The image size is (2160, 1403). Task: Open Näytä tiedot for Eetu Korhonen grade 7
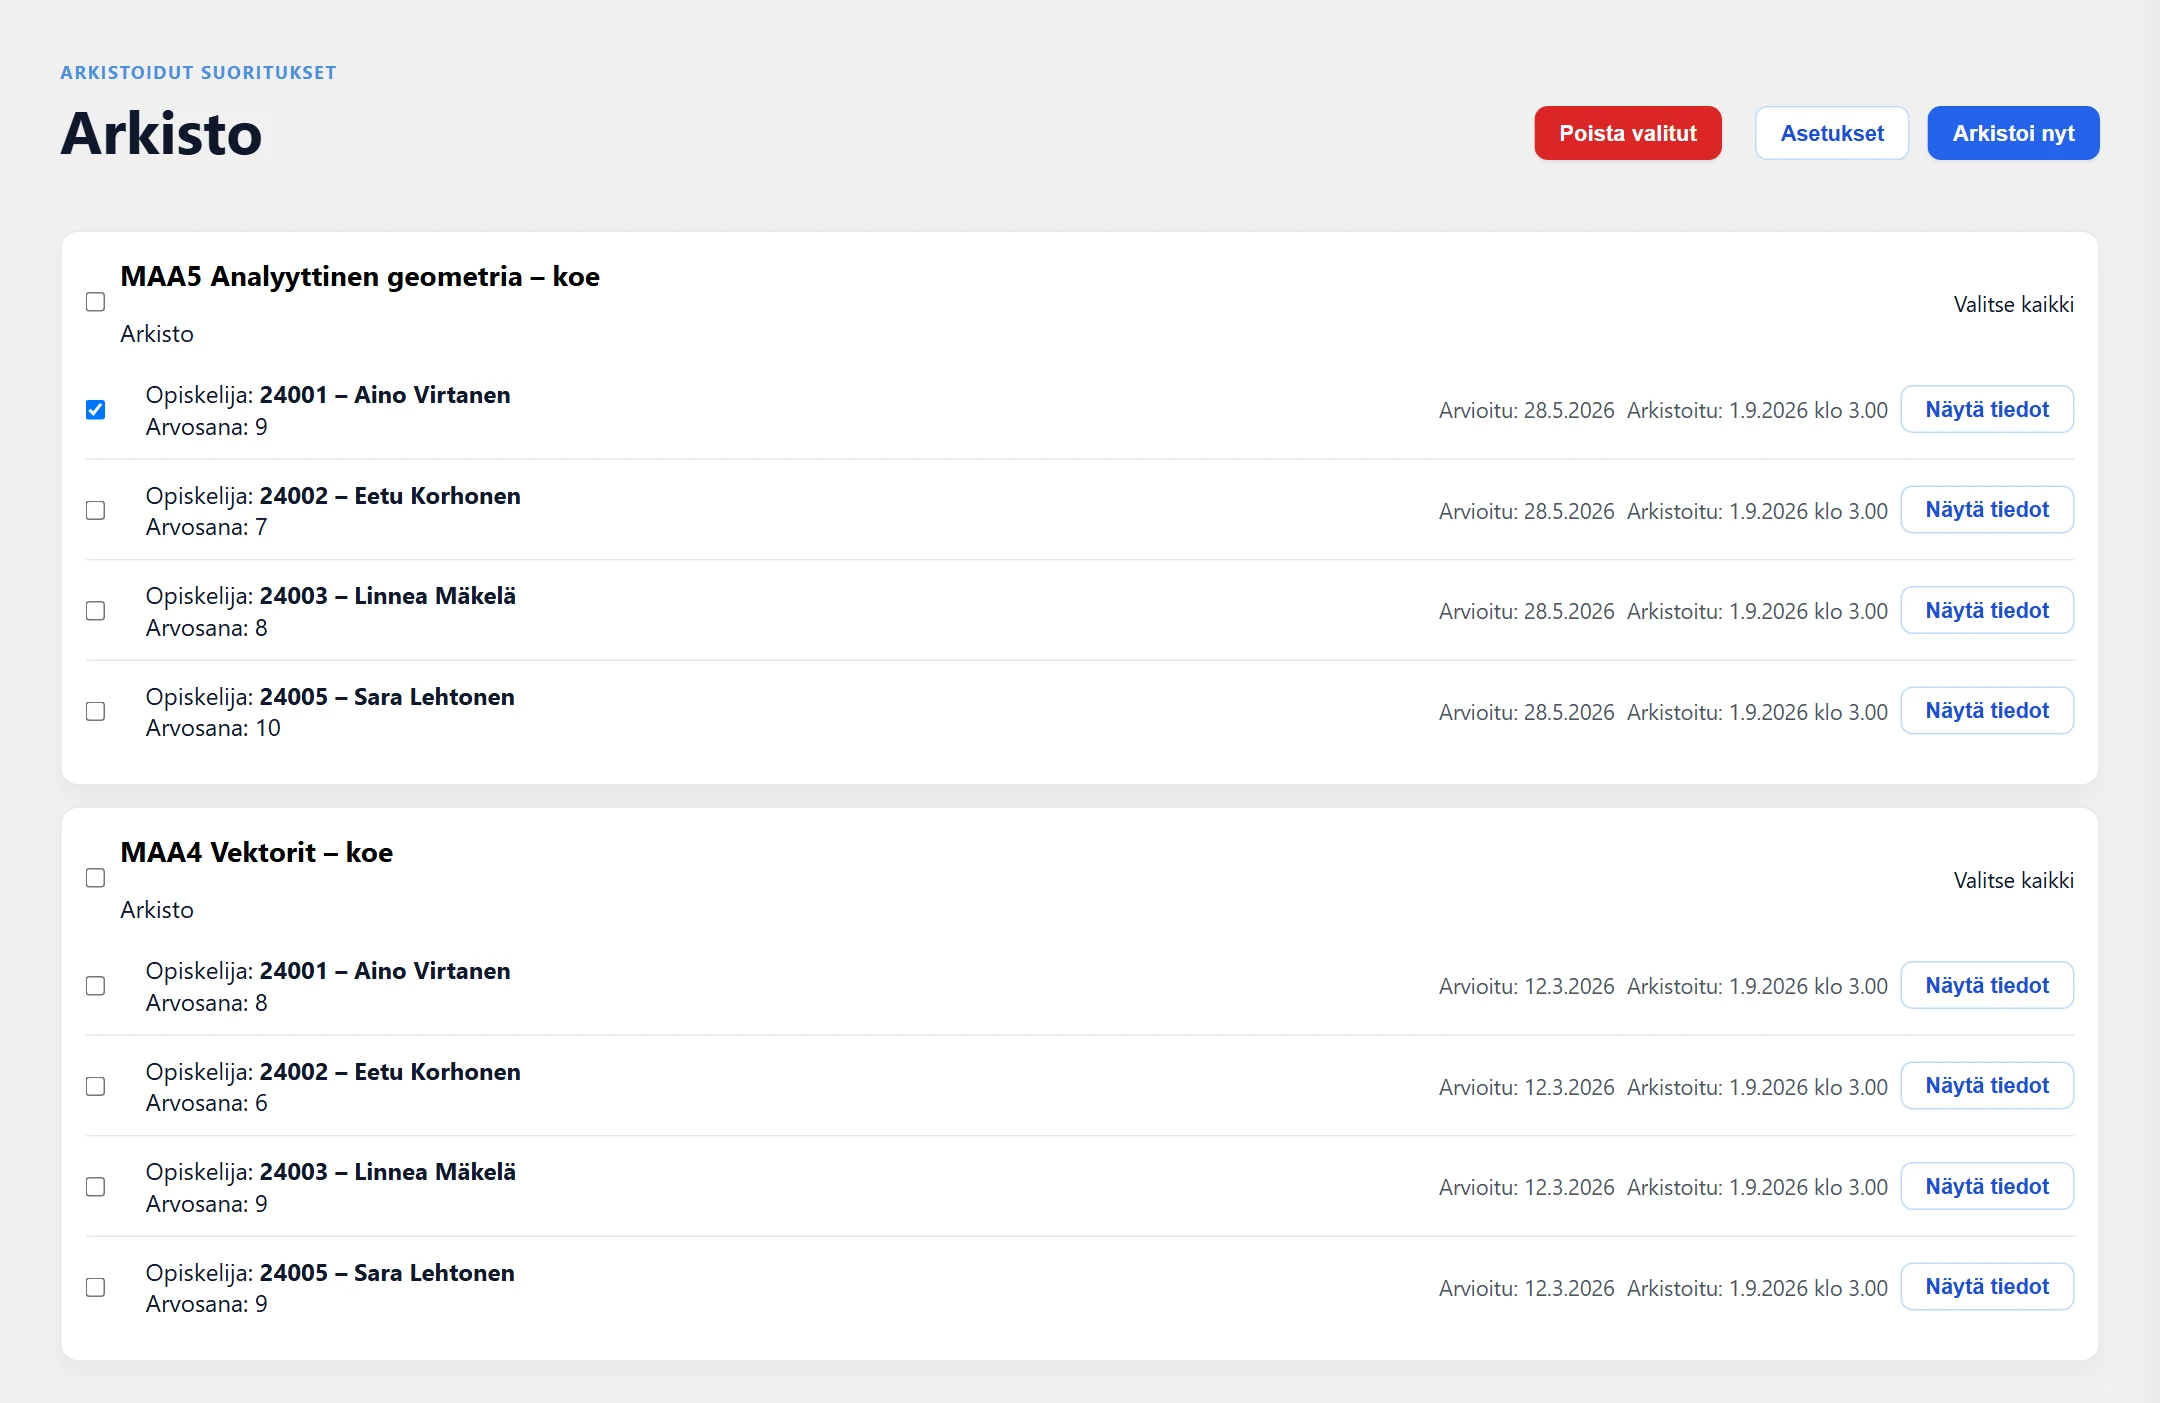pos(1987,510)
